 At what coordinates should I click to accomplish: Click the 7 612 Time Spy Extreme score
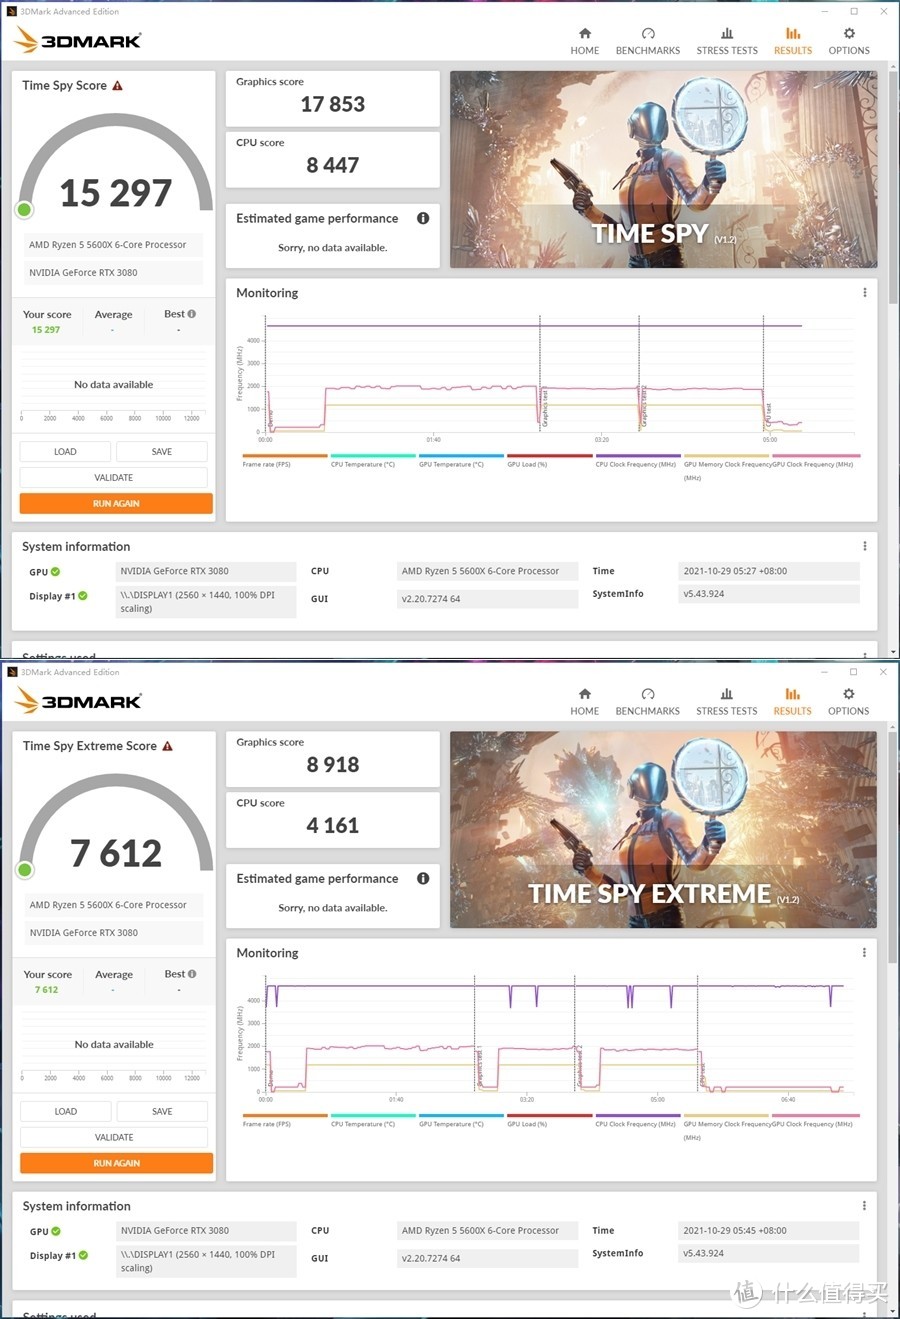click(x=116, y=853)
